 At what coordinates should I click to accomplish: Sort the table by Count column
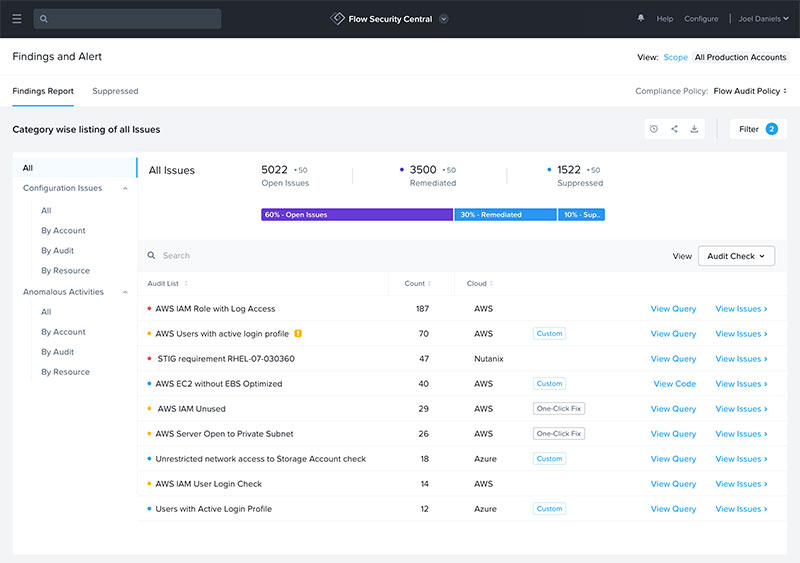pos(415,284)
